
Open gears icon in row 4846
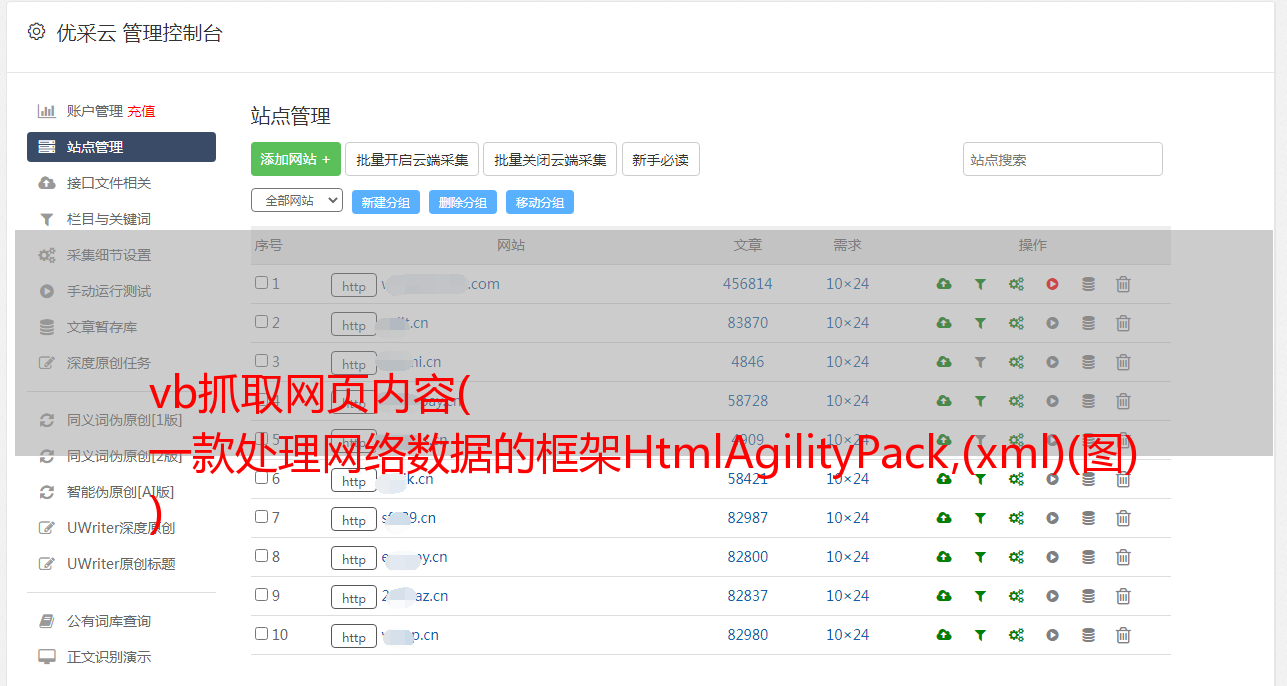coord(1016,362)
